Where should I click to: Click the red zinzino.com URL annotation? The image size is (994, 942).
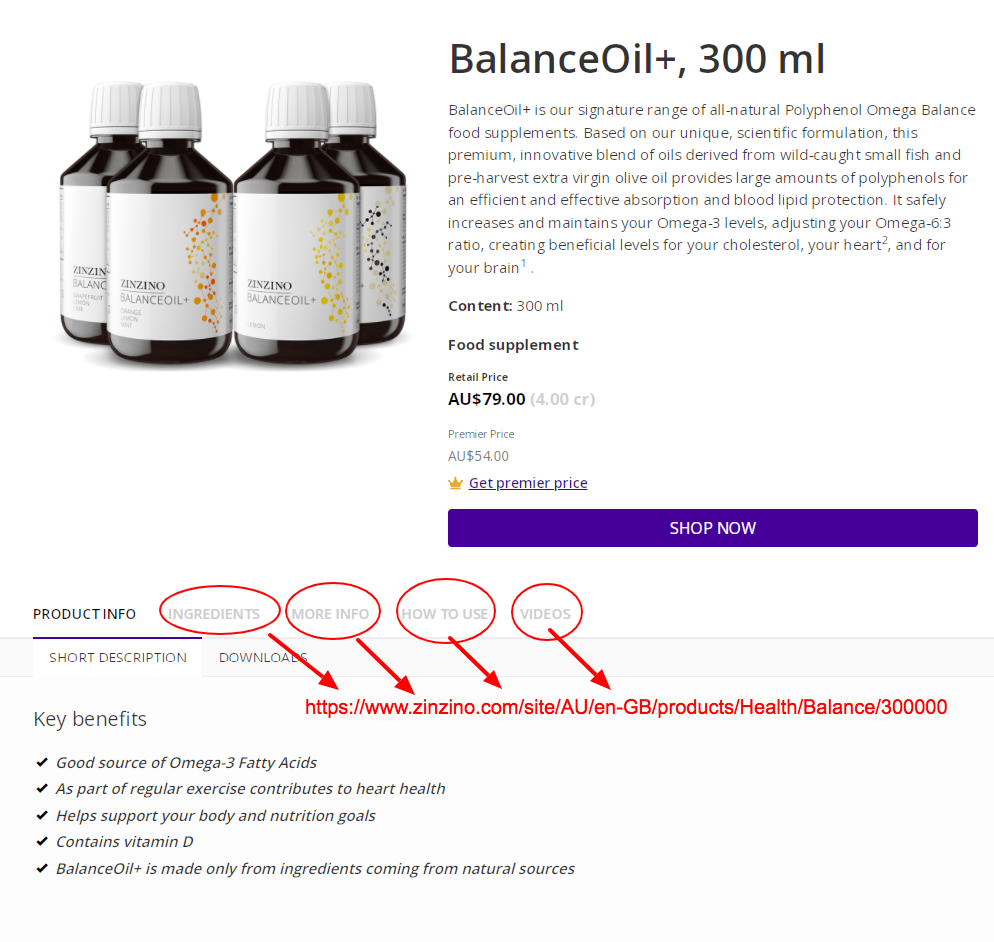click(x=626, y=707)
